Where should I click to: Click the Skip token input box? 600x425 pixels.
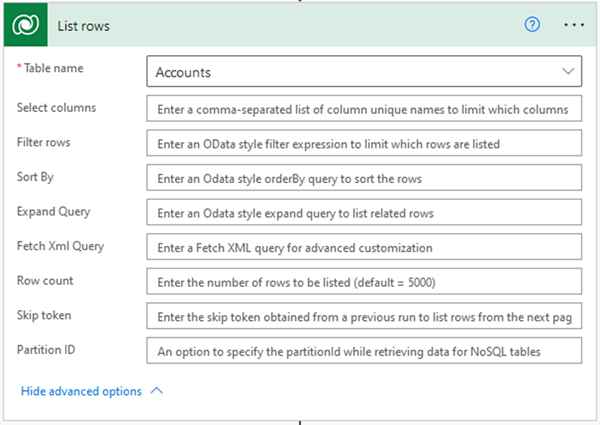(x=364, y=316)
